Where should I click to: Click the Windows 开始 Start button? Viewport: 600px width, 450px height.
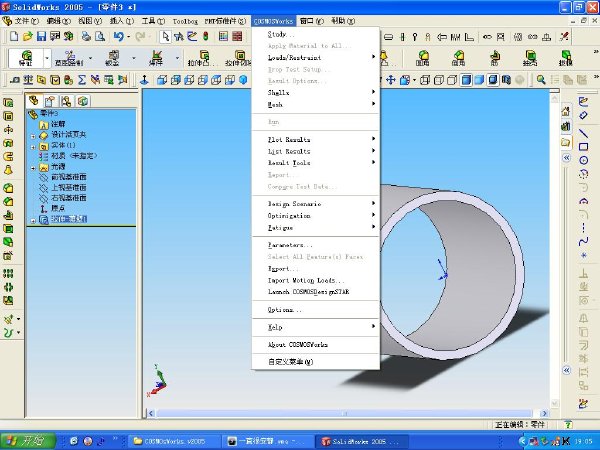[28, 441]
